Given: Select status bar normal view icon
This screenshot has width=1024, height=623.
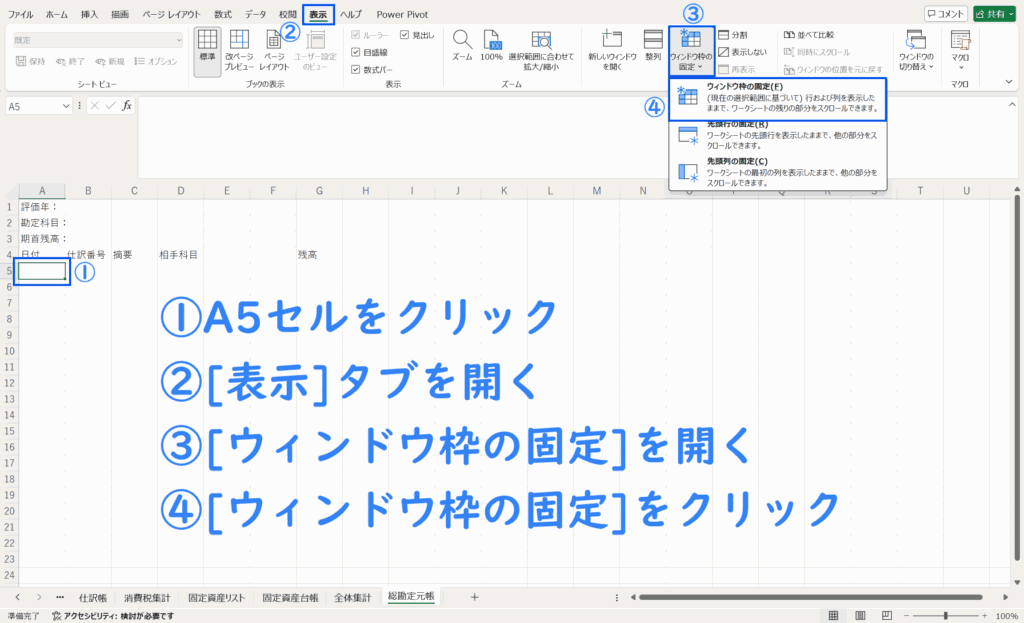Looking at the screenshot, I should click(833, 616).
